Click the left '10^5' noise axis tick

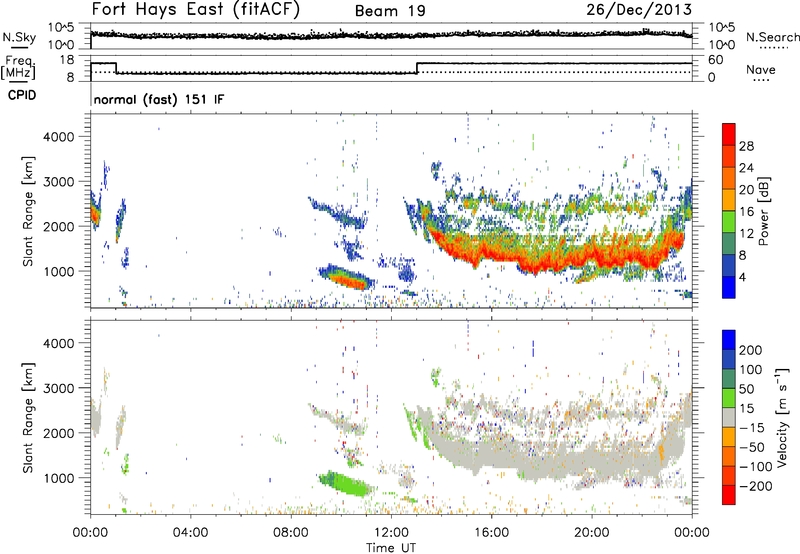click(x=61, y=28)
